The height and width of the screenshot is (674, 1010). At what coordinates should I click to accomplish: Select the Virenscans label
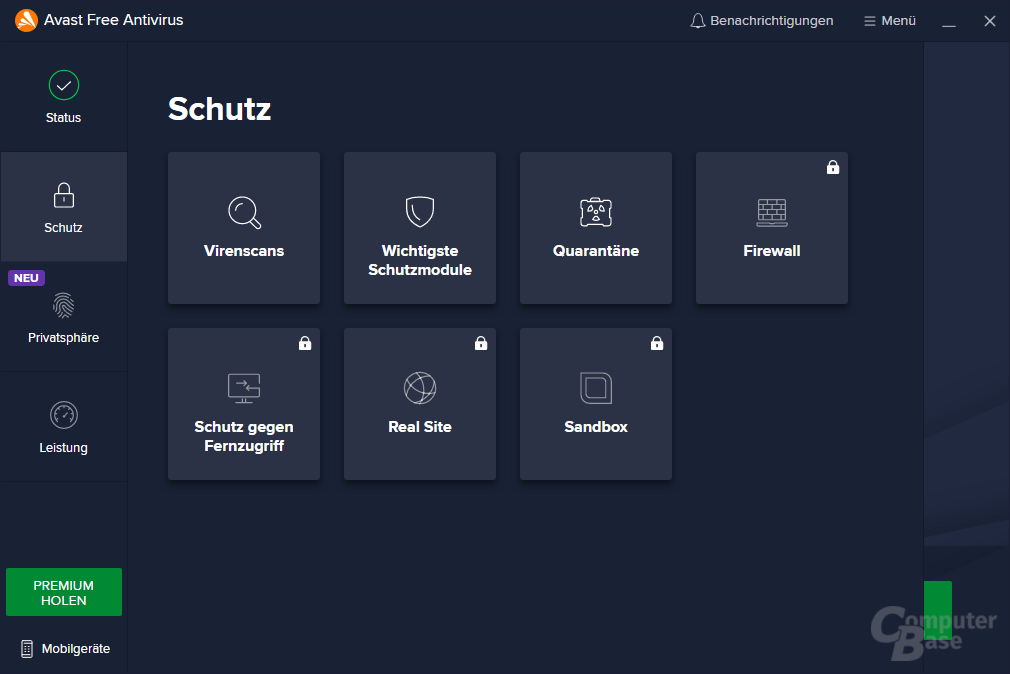coord(244,251)
